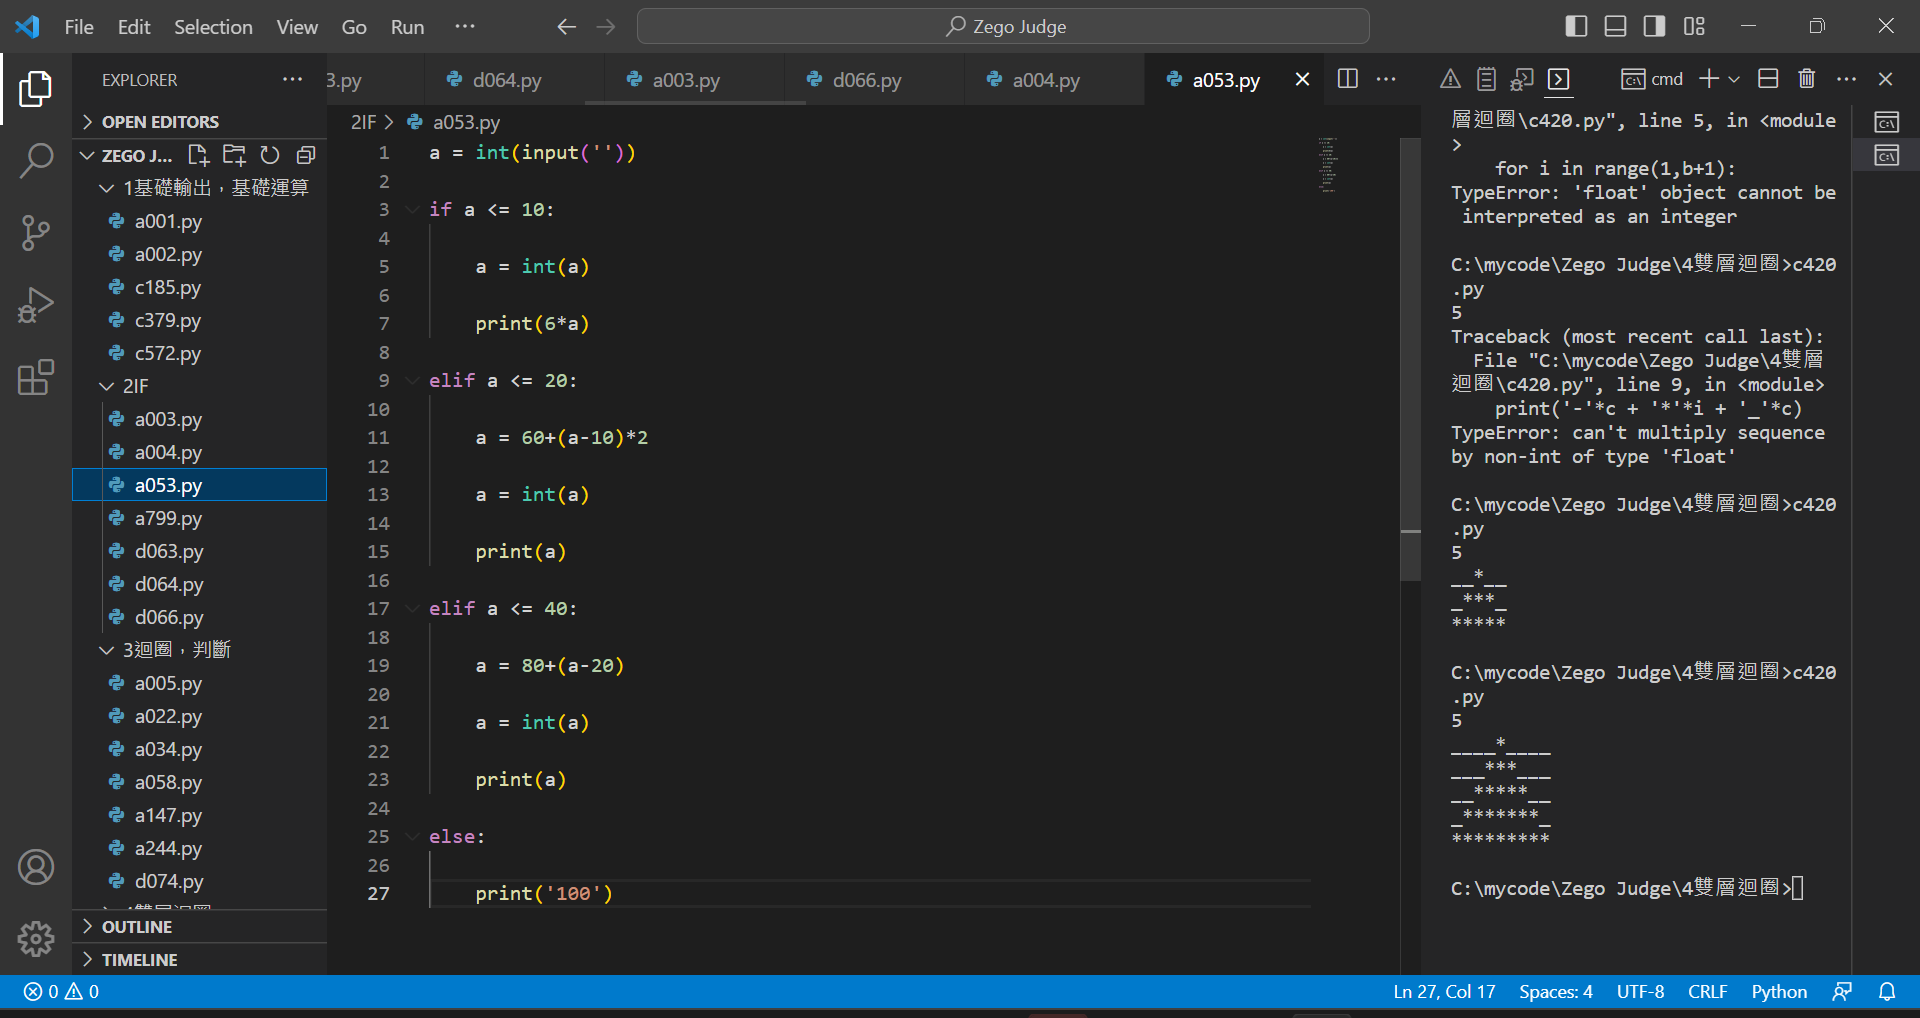Switch to the d066.py tab
The image size is (1920, 1018).
[866, 80]
